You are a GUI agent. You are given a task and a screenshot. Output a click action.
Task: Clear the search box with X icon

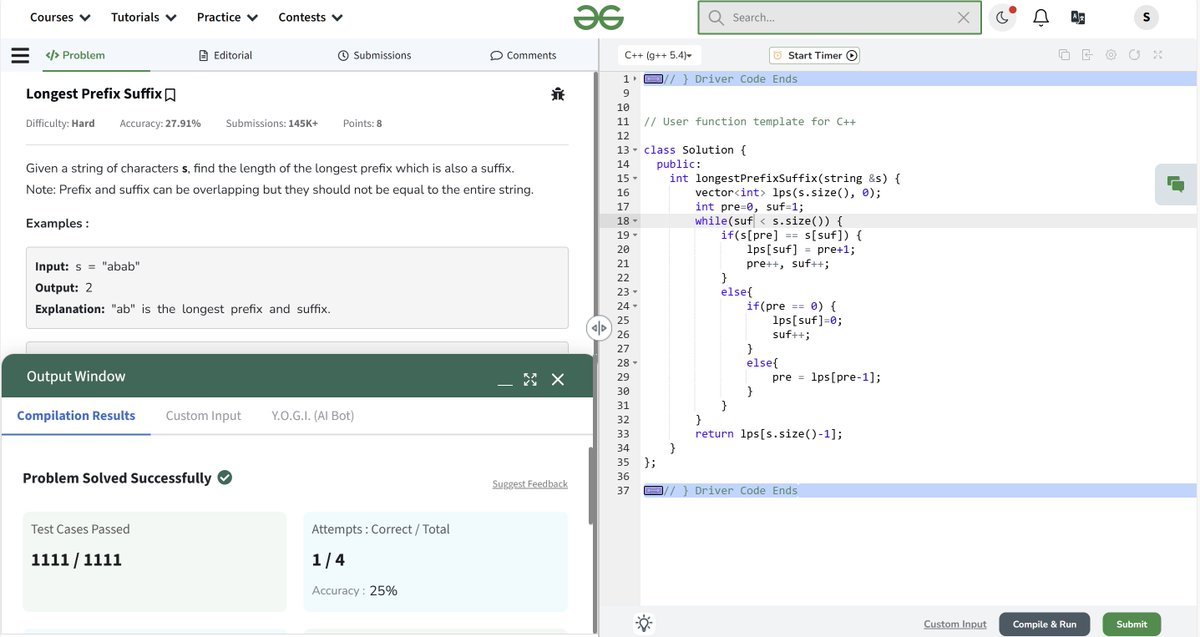click(963, 18)
